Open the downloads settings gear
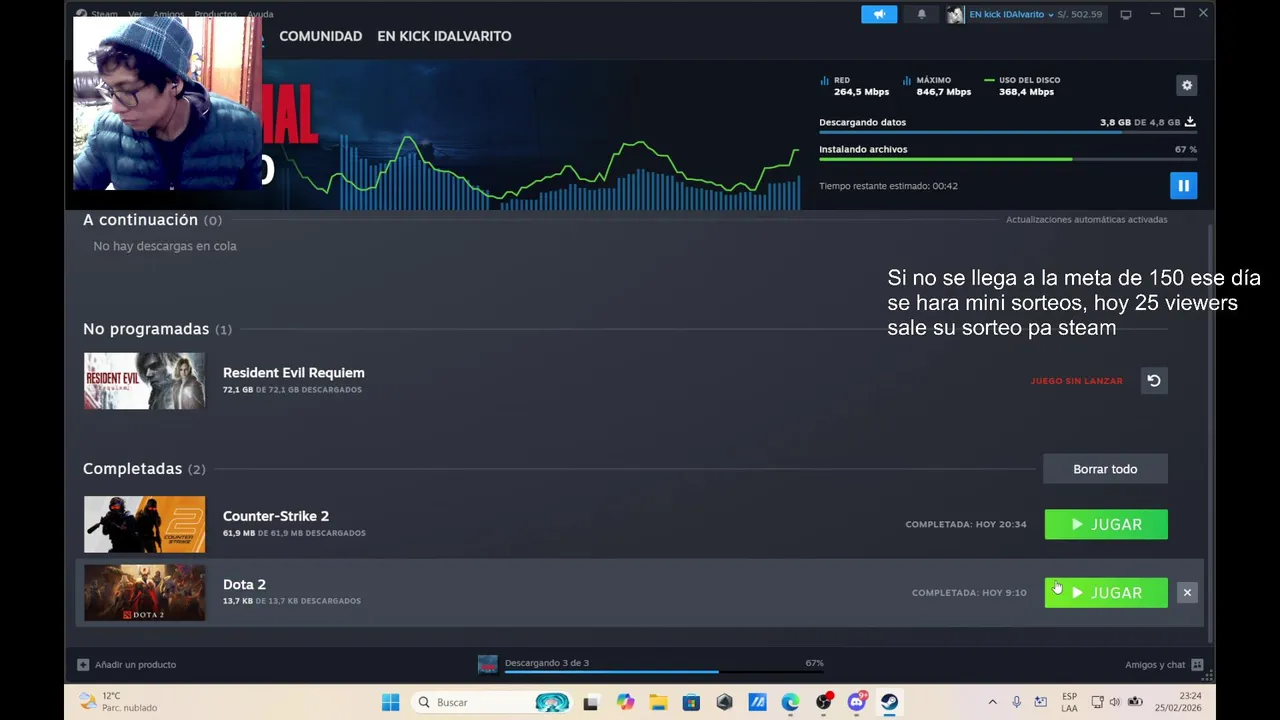This screenshot has height=720, width=1280. [1187, 85]
